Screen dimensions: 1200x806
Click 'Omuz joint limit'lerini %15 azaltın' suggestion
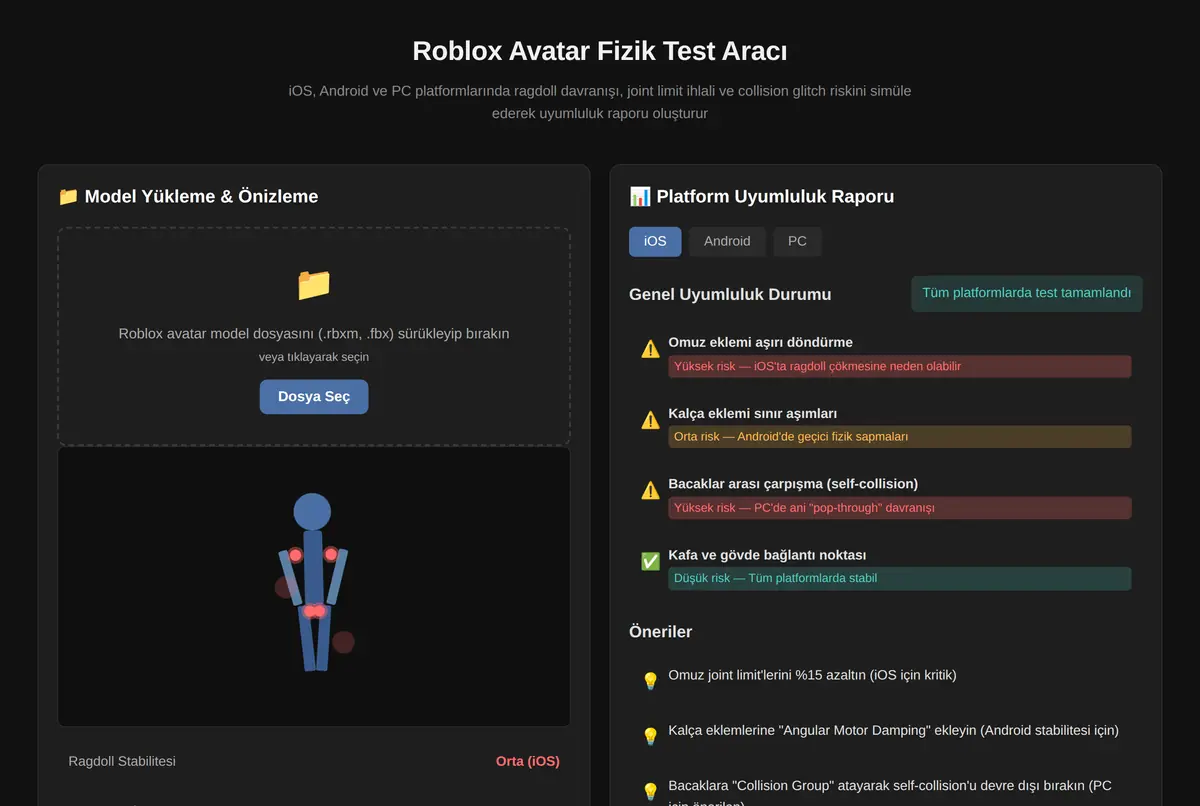coord(812,675)
